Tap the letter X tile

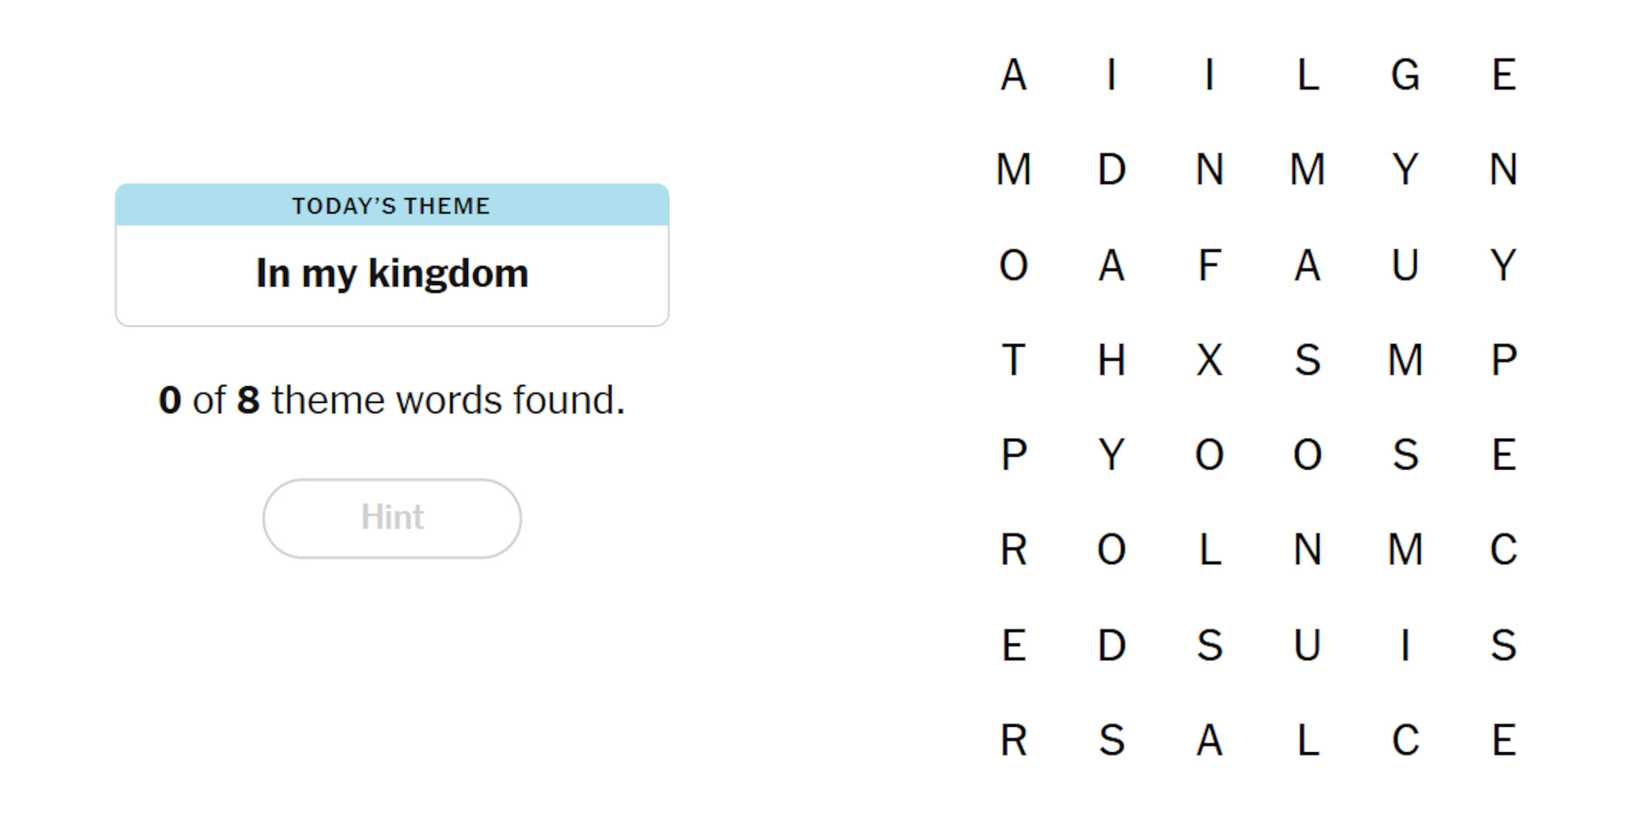1209,360
